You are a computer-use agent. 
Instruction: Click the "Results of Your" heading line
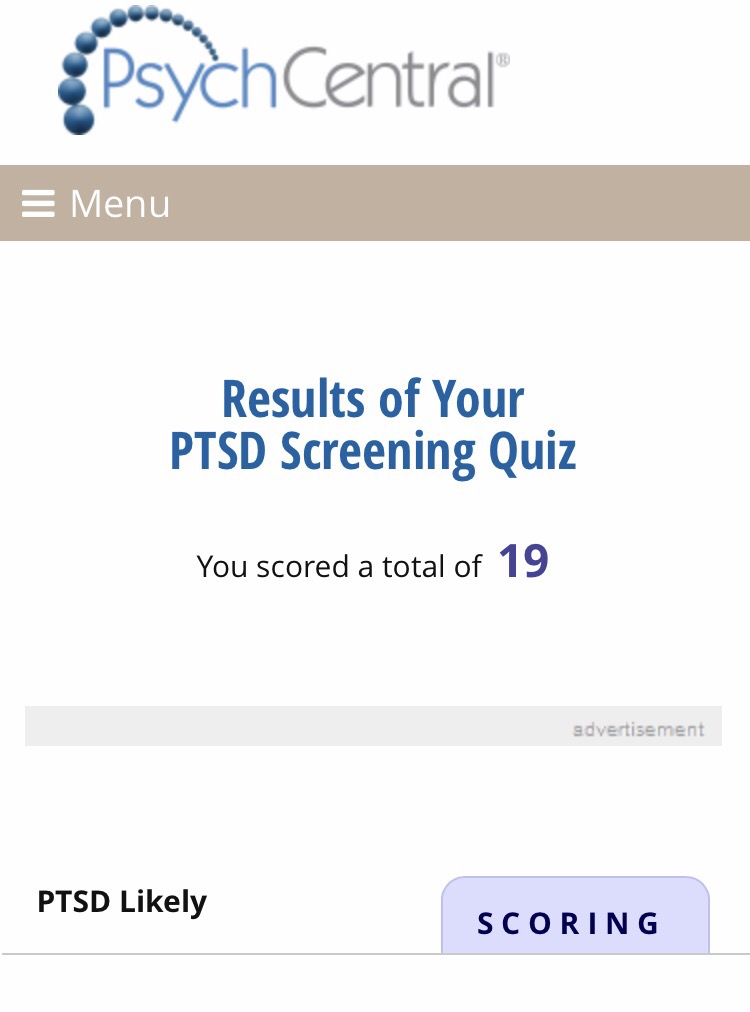pos(373,399)
